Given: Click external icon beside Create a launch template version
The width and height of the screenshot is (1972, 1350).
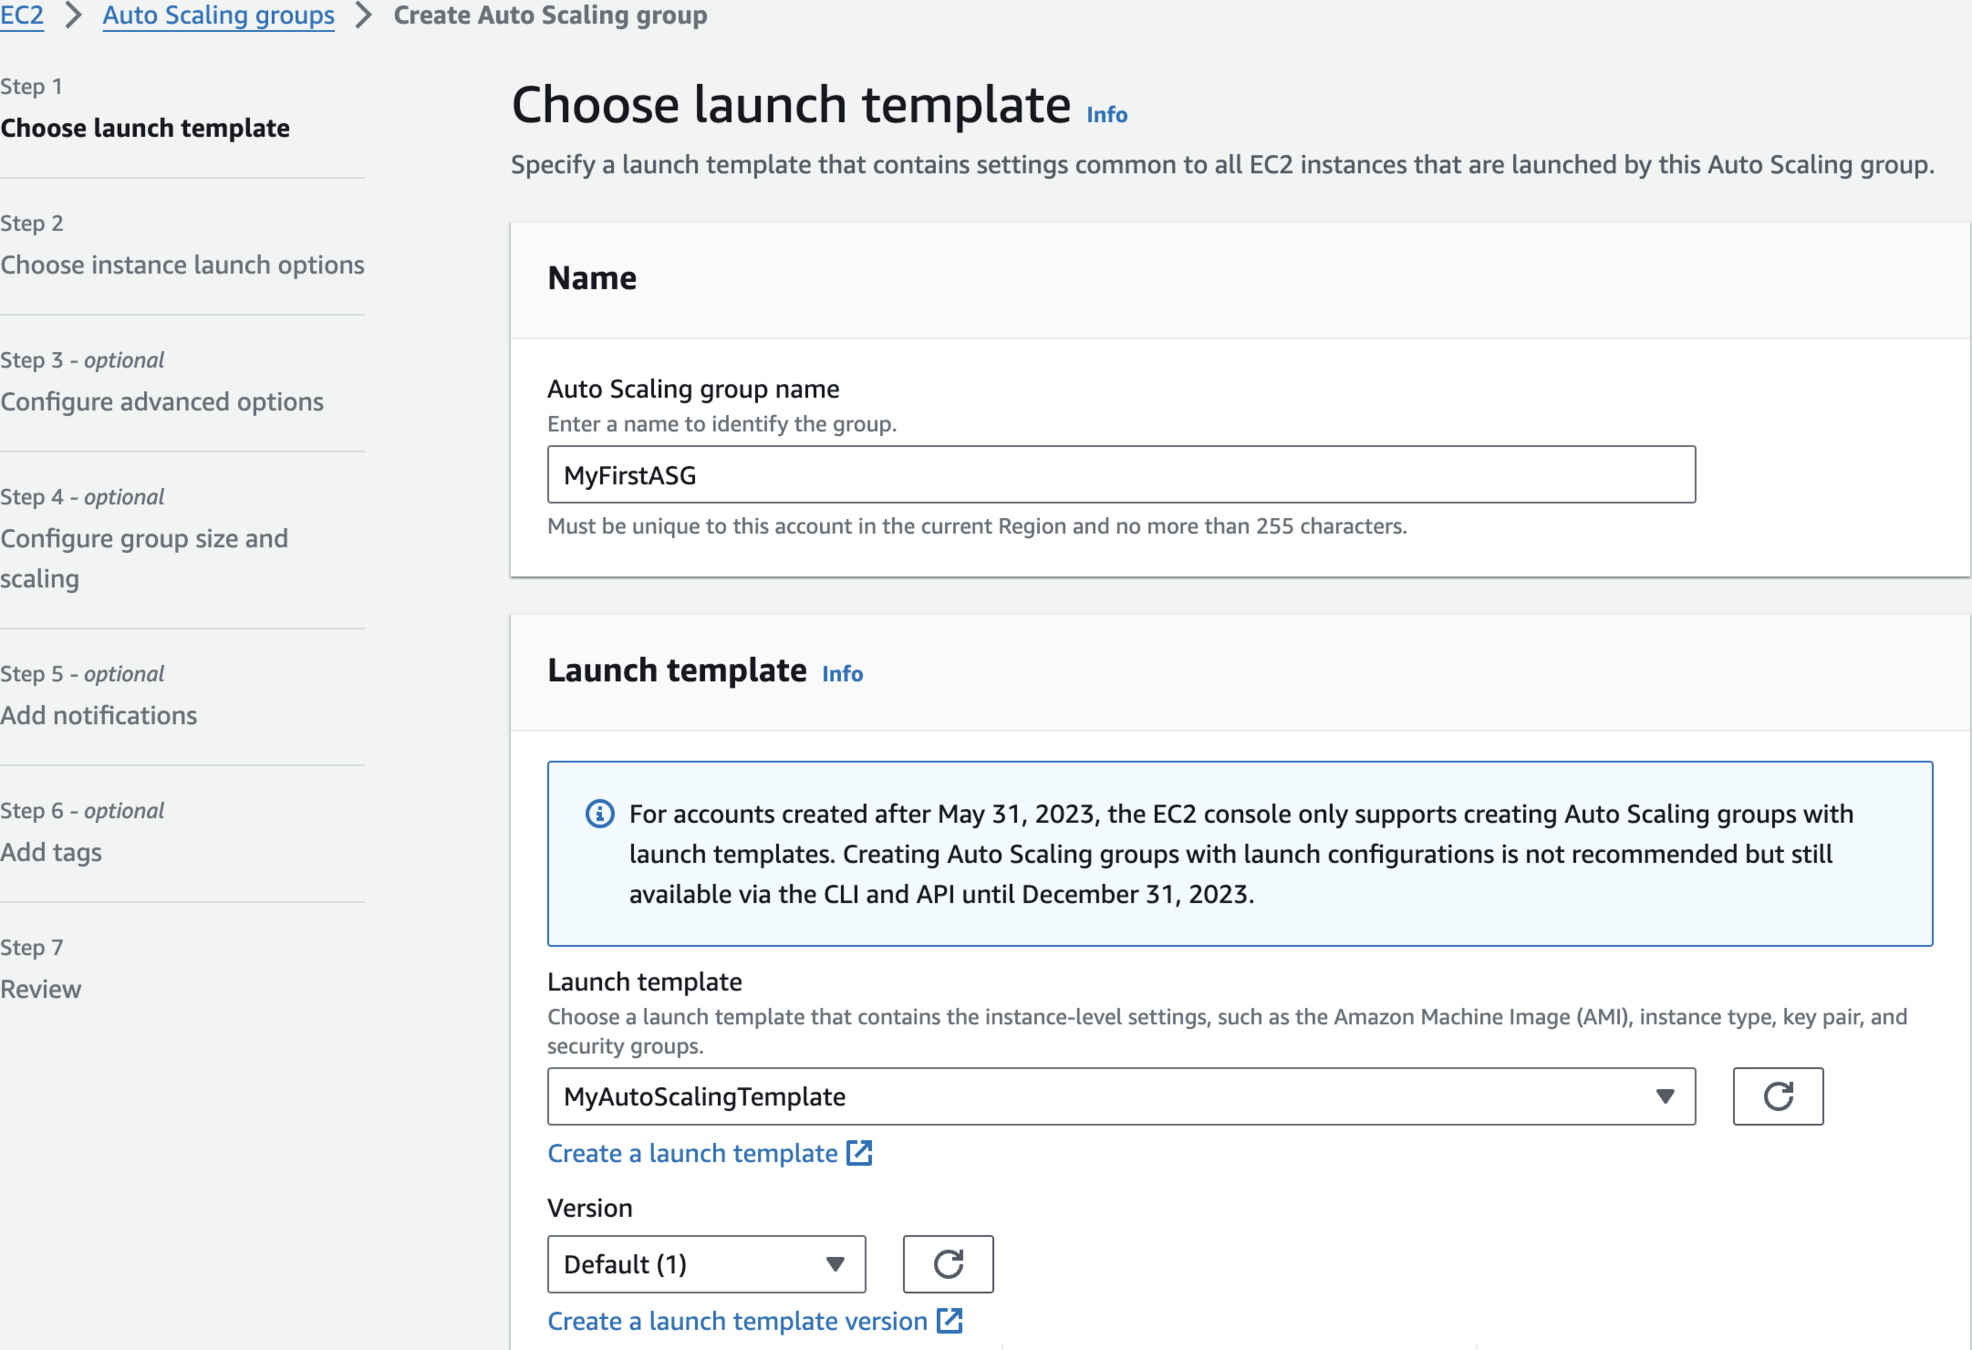Looking at the screenshot, I should (950, 1321).
